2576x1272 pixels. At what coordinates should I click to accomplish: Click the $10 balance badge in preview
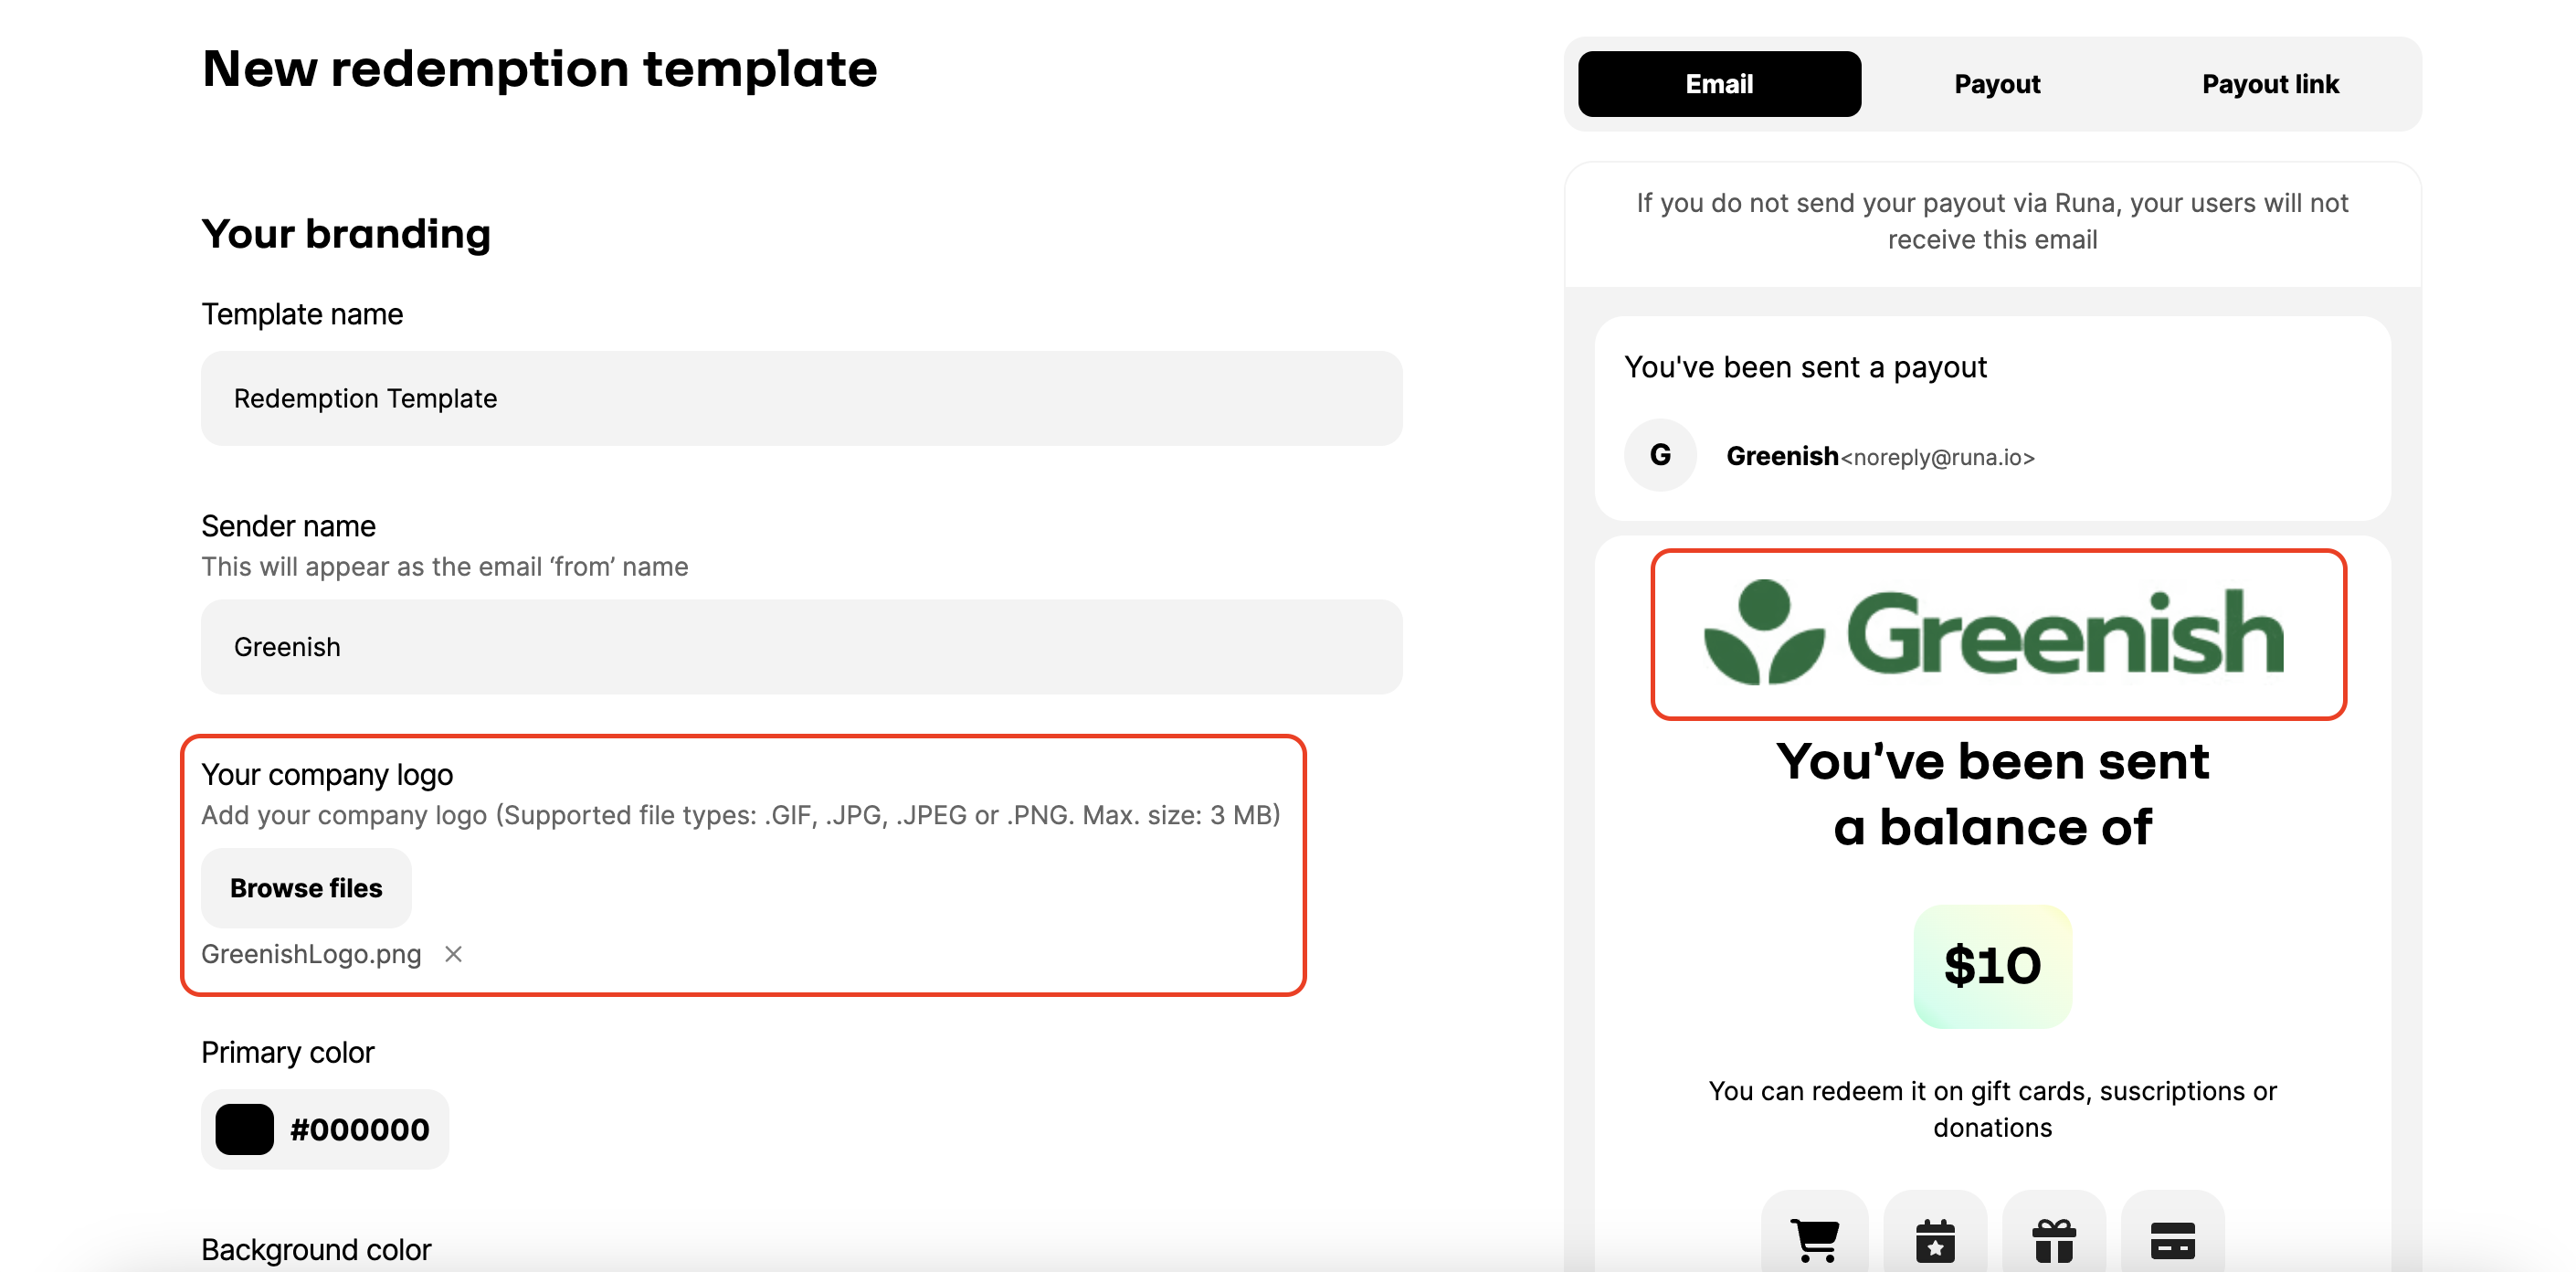click(x=1992, y=966)
